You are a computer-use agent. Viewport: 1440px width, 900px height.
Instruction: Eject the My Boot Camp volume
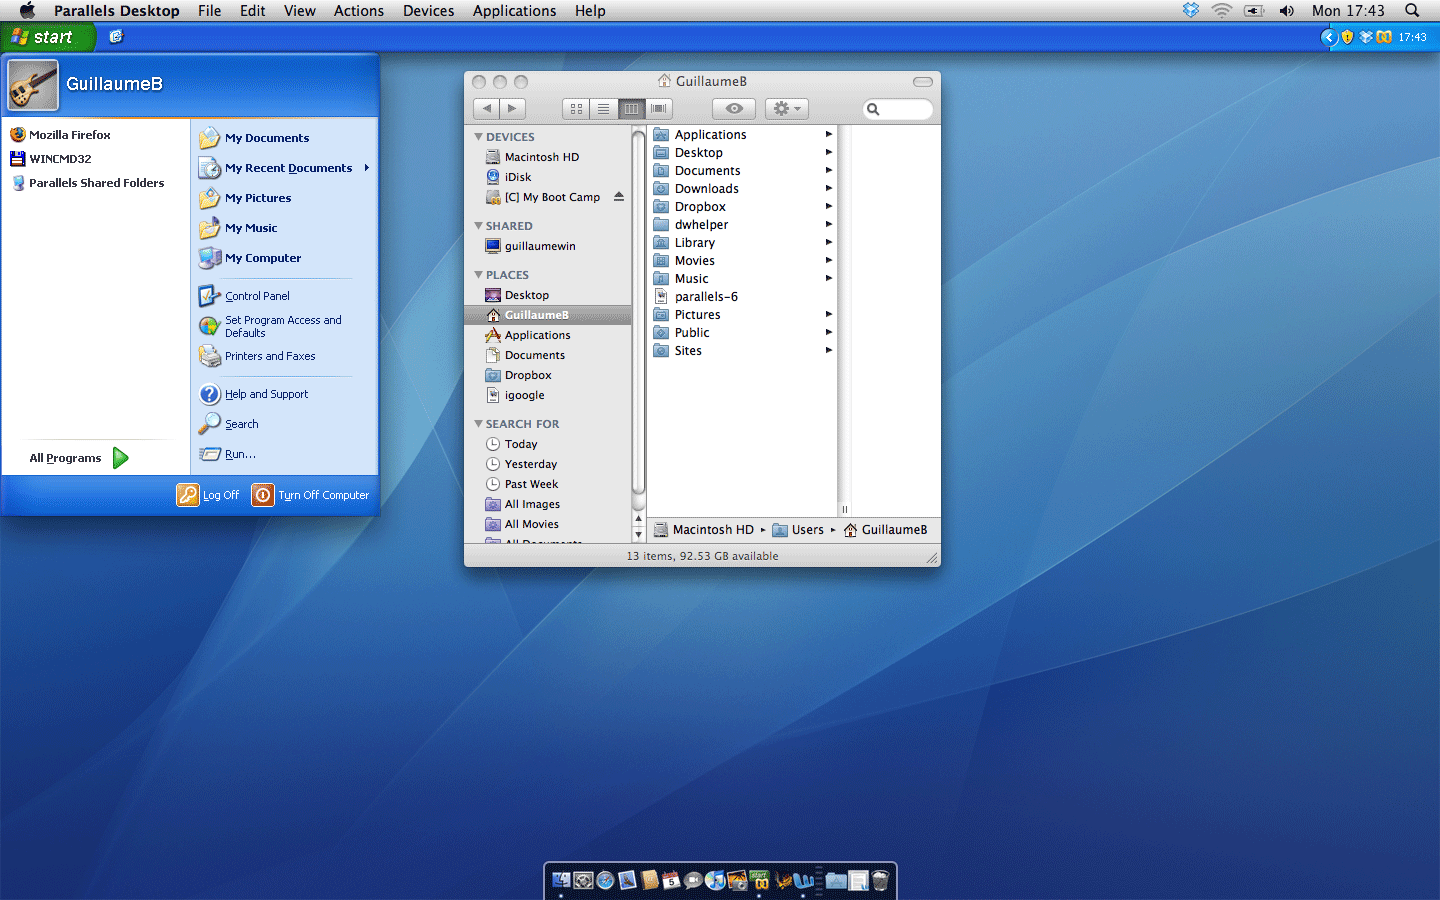coord(619,197)
